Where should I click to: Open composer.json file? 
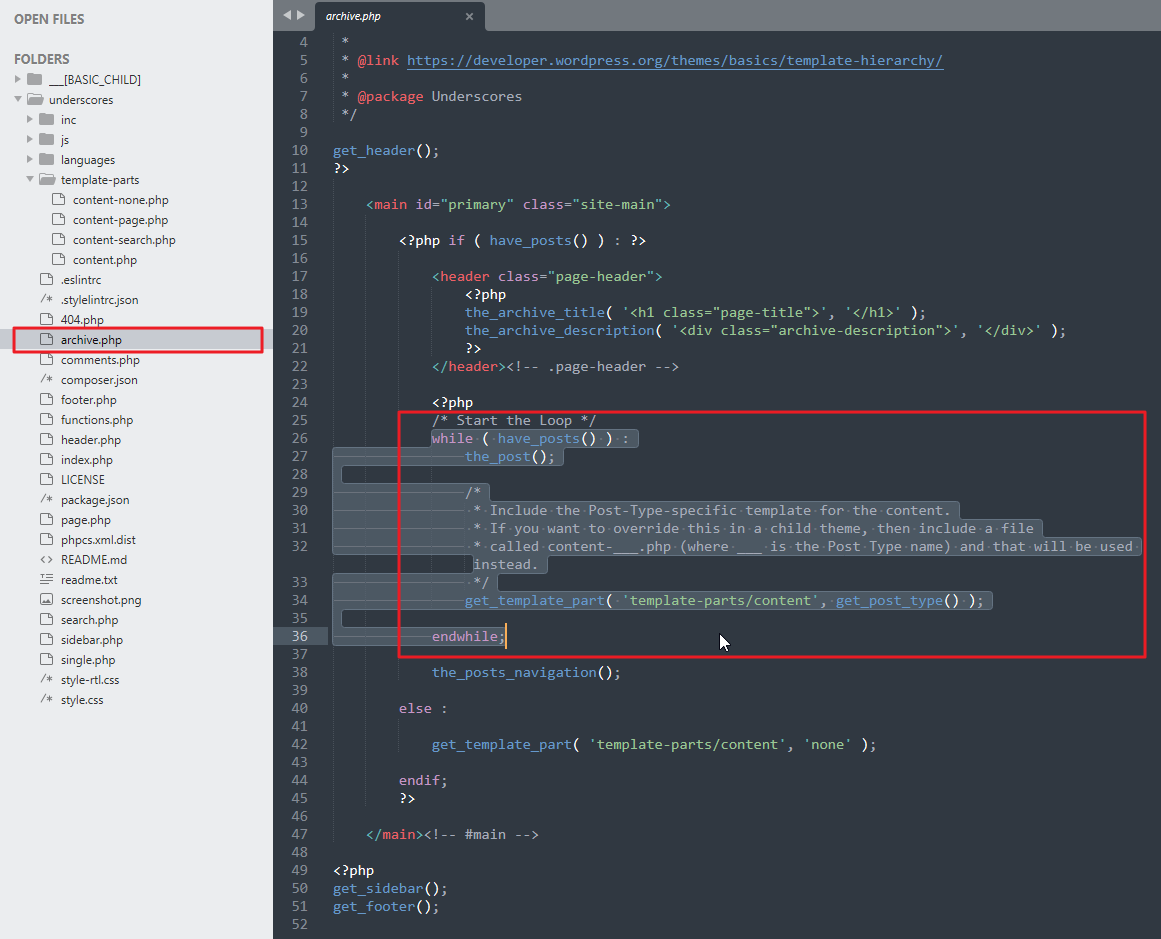[x=99, y=380]
